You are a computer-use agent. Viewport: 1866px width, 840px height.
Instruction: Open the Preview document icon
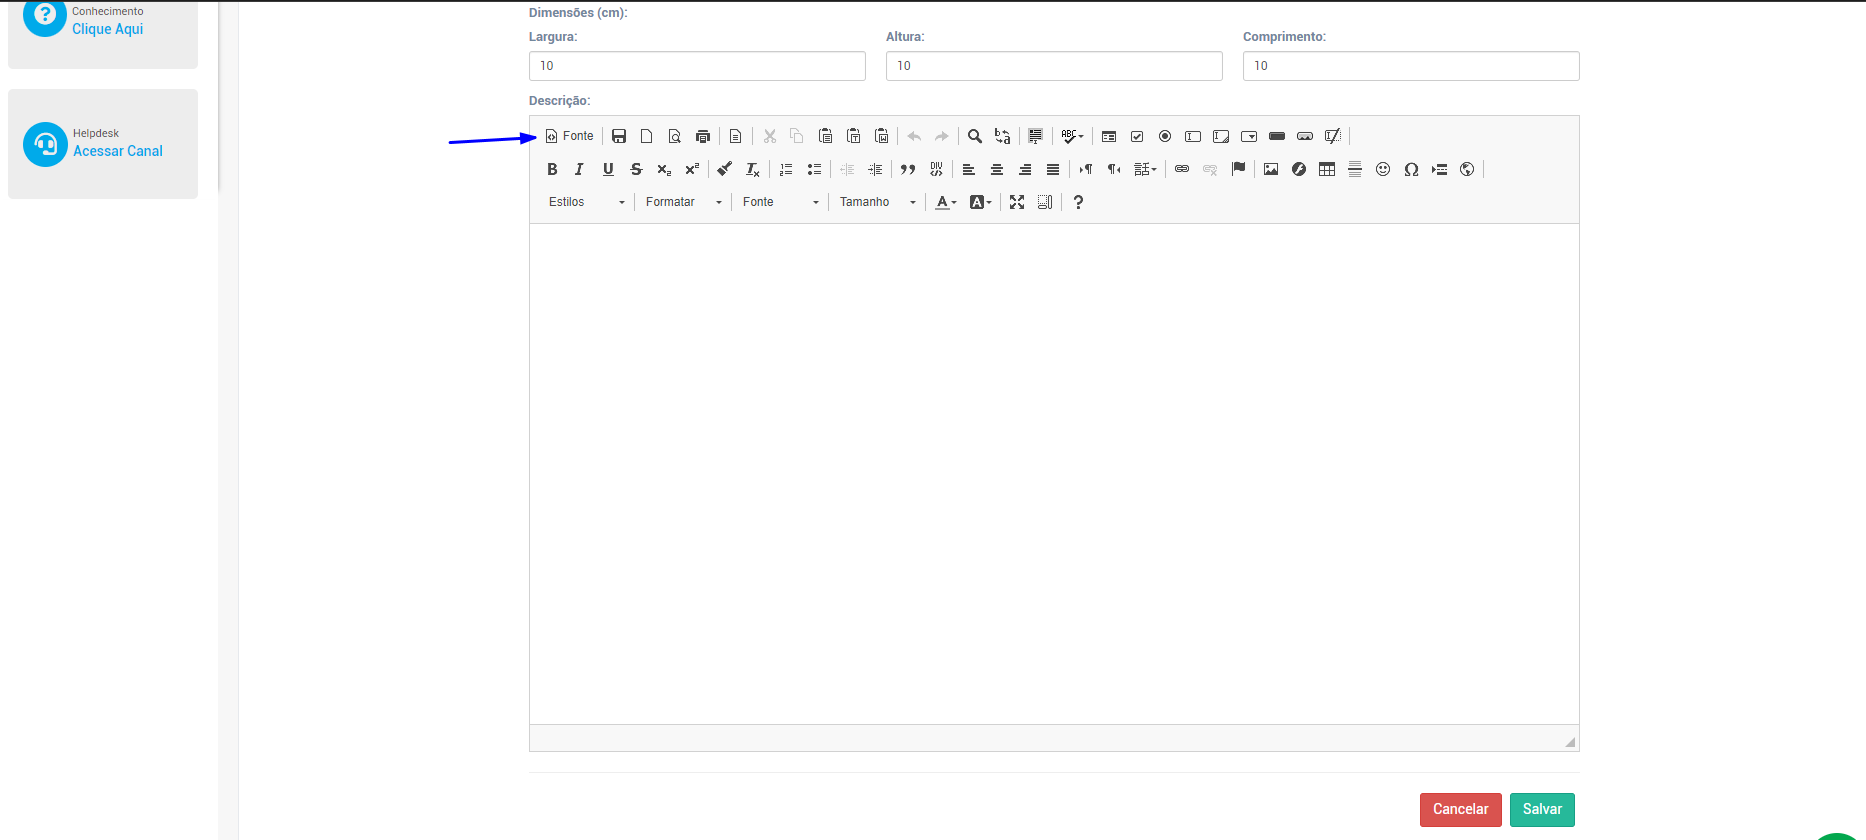coord(675,136)
